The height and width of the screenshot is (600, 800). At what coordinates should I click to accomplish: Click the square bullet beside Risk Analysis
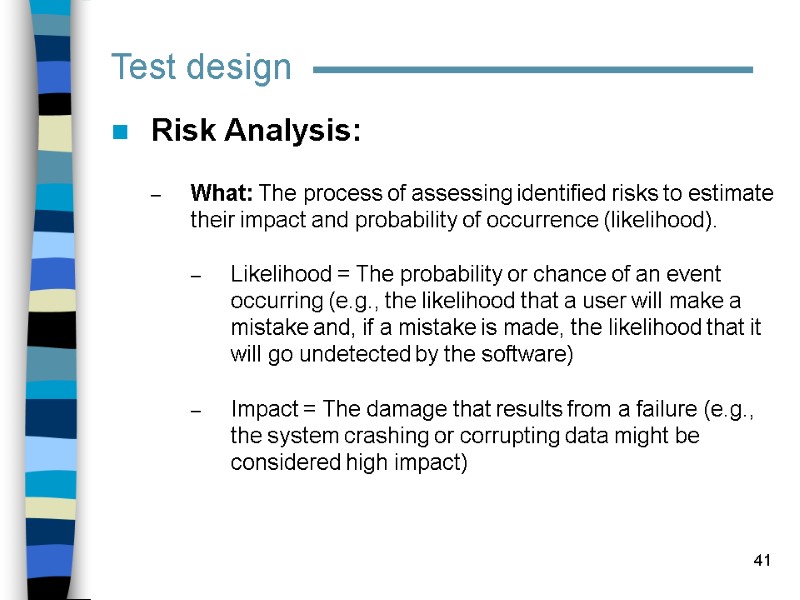pyautogui.click(x=120, y=132)
